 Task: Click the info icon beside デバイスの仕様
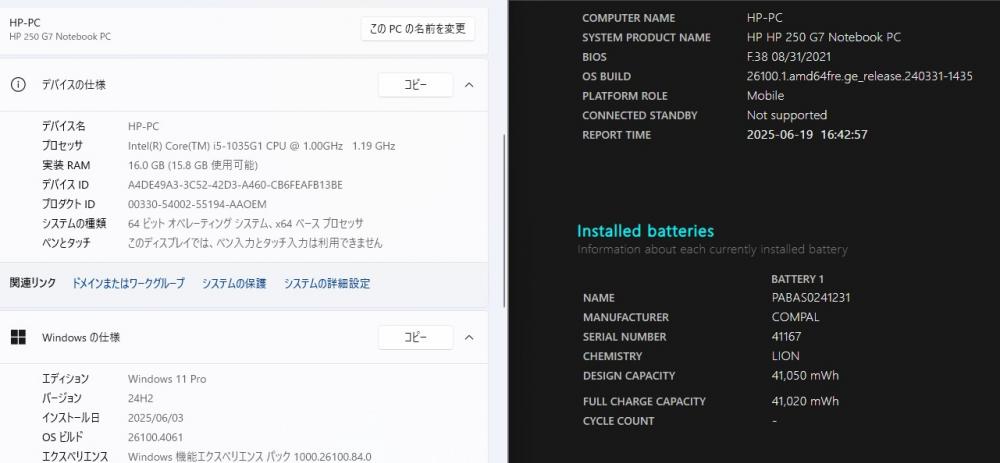18,85
